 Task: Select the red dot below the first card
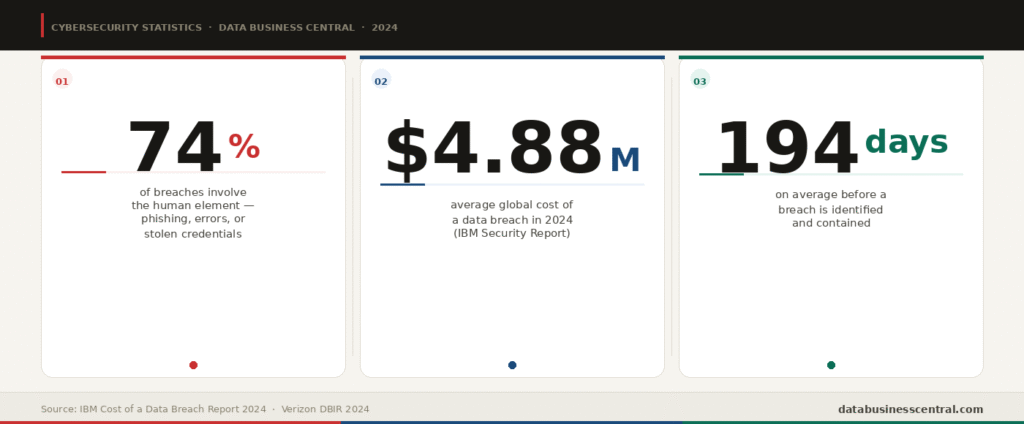pyautogui.click(x=193, y=365)
